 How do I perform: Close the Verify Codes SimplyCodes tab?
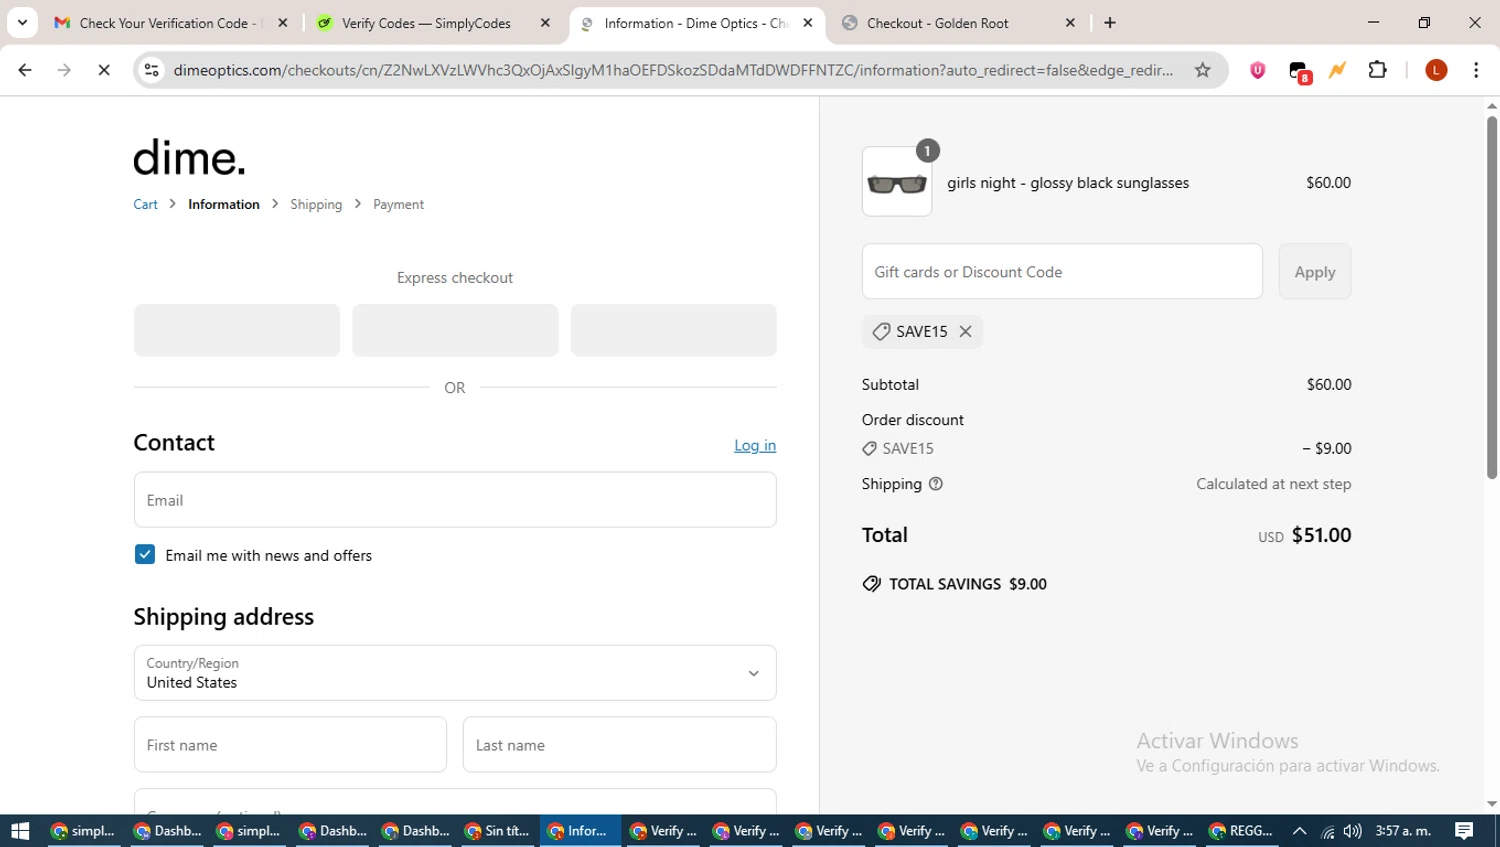click(x=545, y=23)
